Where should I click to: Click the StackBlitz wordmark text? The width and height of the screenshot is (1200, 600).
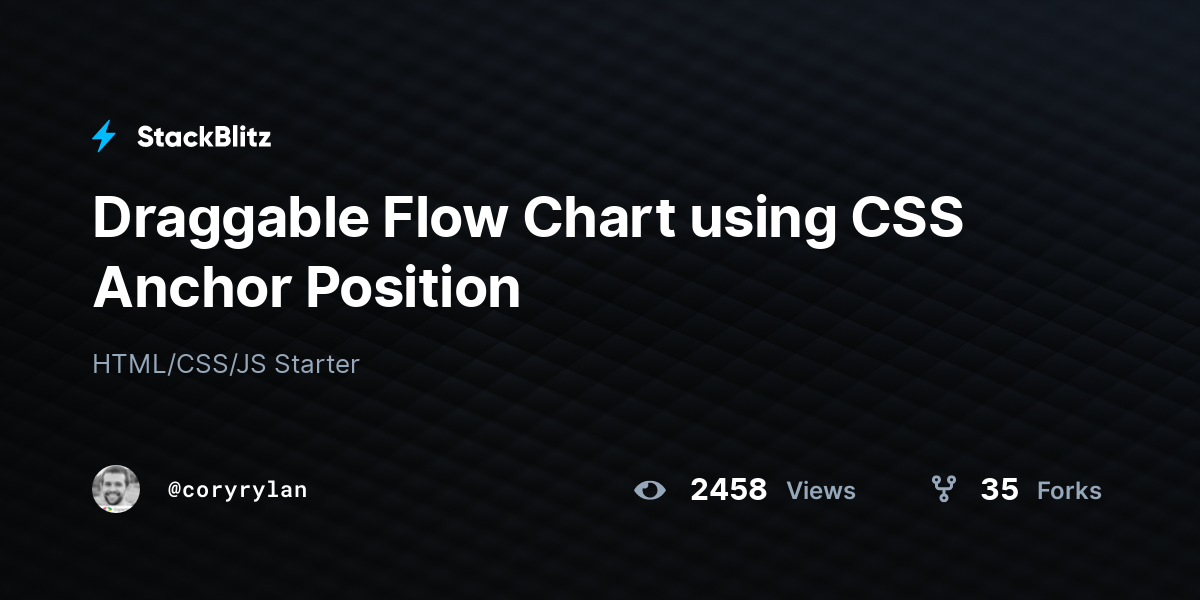click(204, 137)
